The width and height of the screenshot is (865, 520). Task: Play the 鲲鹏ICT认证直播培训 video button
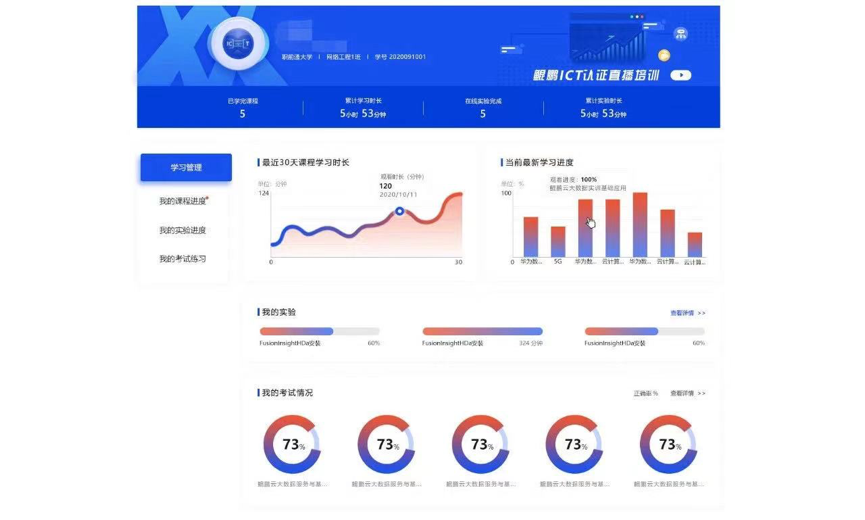tap(681, 75)
